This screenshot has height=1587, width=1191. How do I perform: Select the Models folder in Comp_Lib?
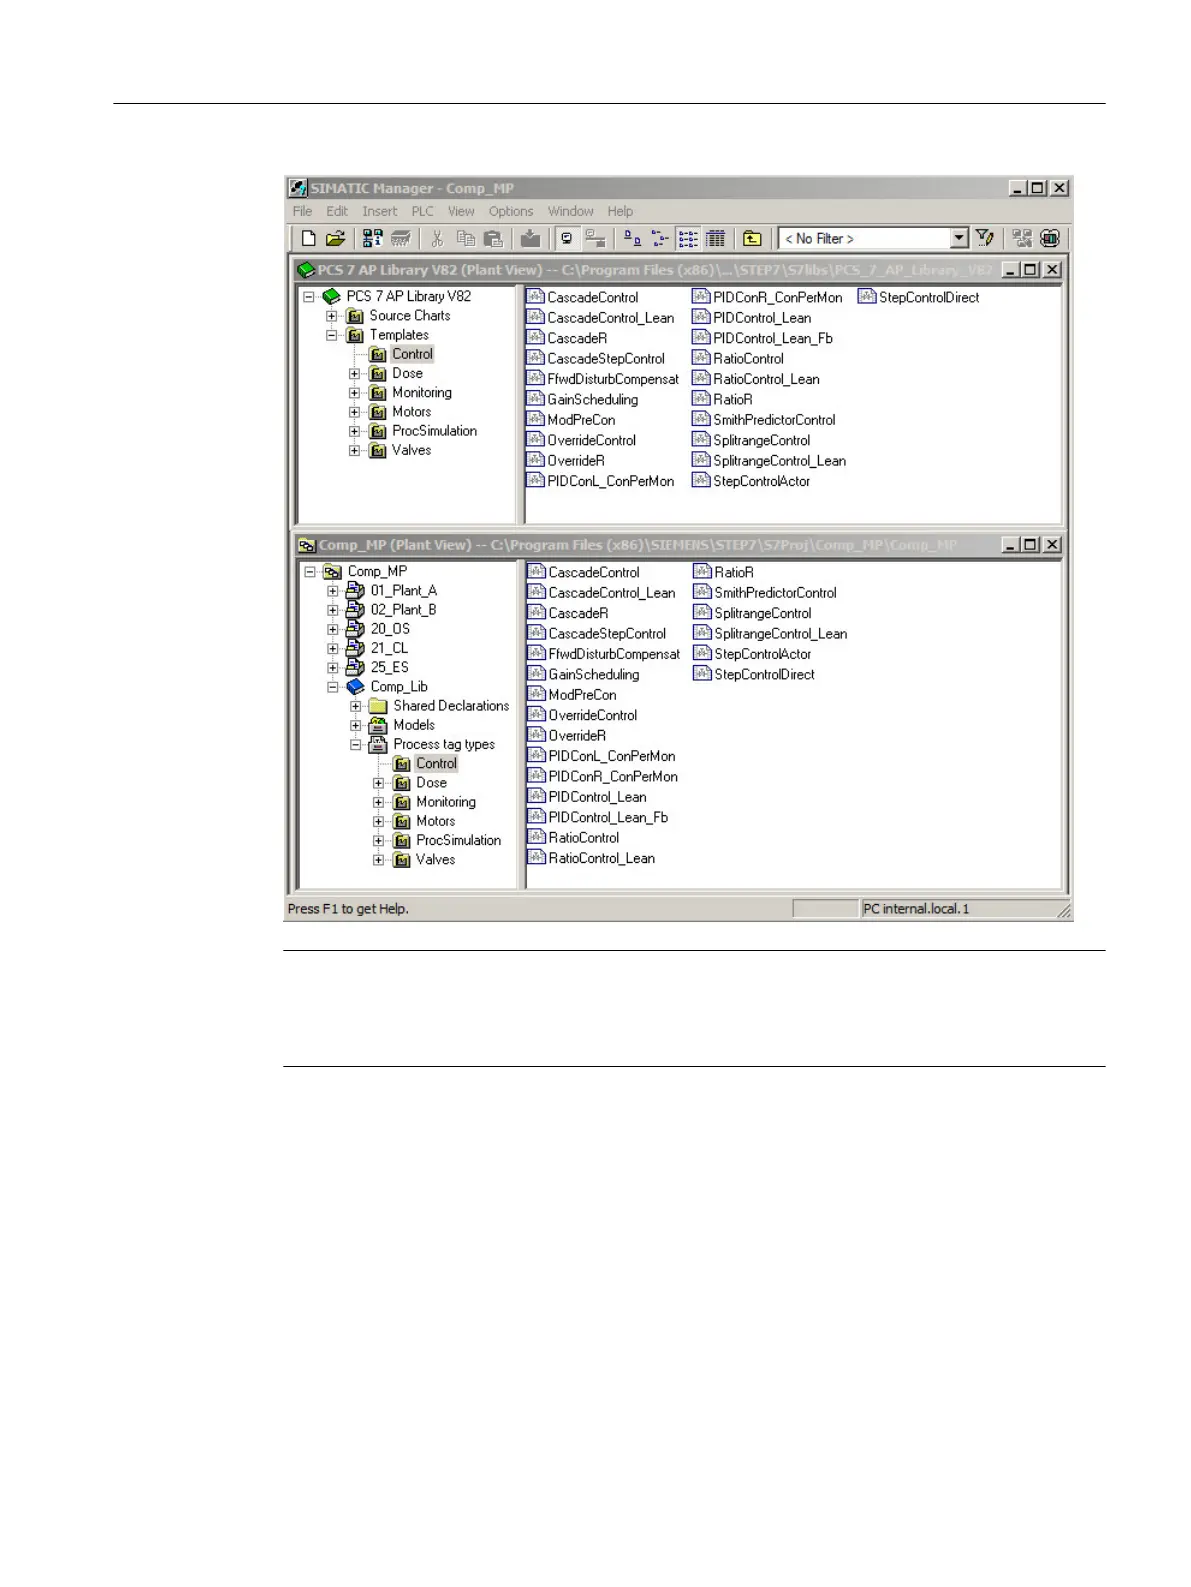tap(414, 725)
